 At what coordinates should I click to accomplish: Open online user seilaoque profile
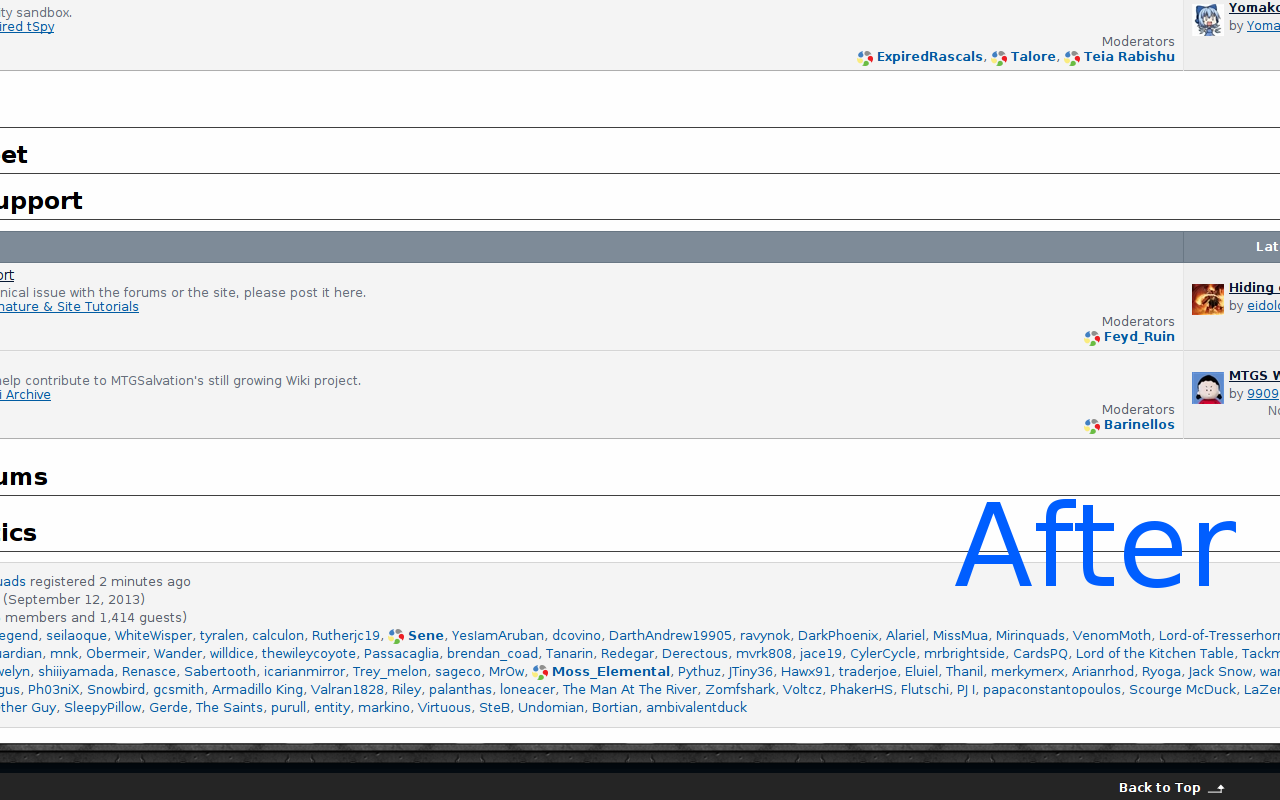(x=76, y=636)
